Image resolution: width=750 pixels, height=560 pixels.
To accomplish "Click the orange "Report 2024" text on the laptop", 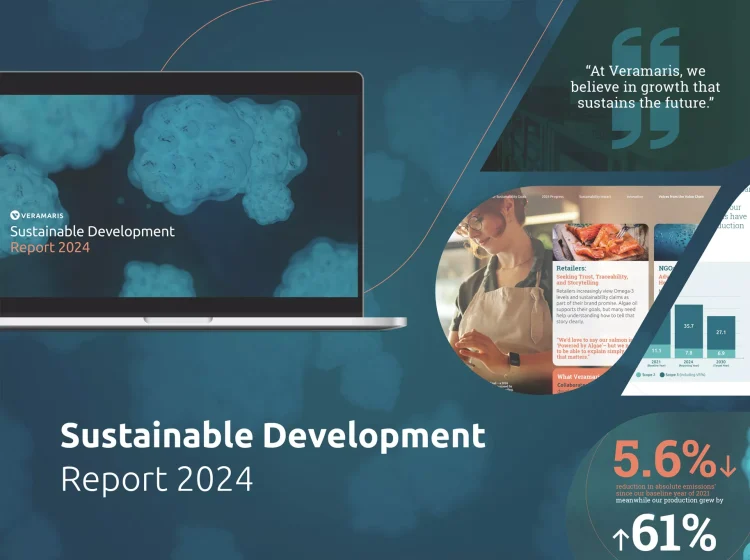I will click(x=50, y=248).
